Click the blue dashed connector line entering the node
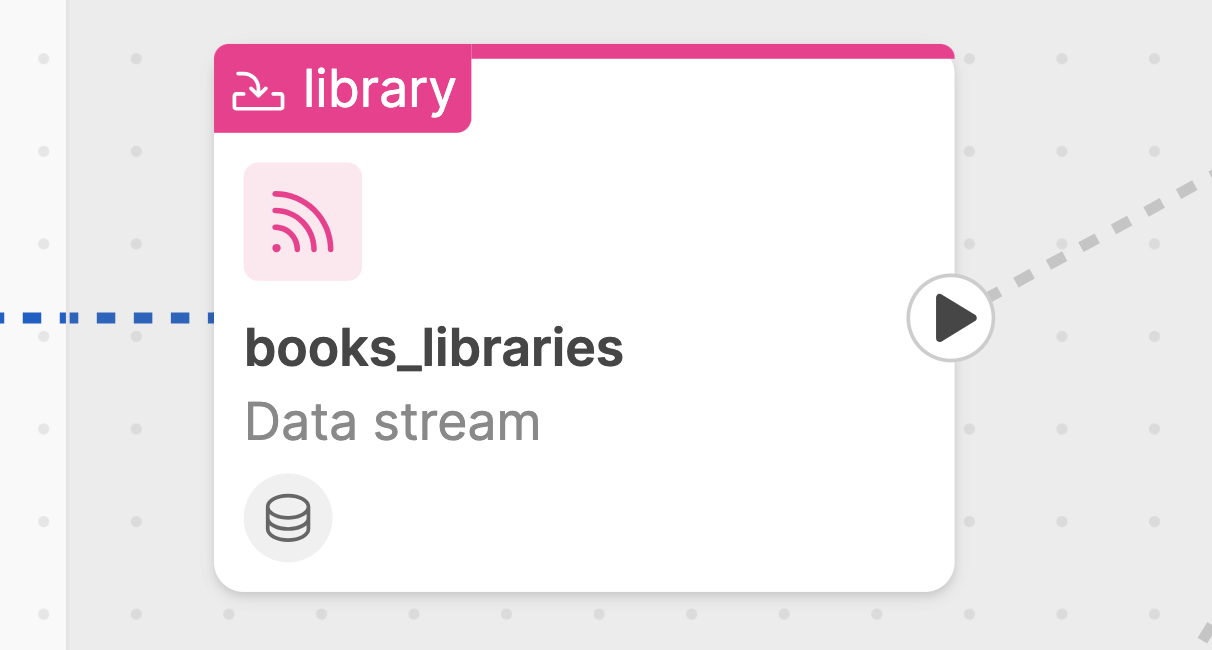1212x650 pixels. 107,318
